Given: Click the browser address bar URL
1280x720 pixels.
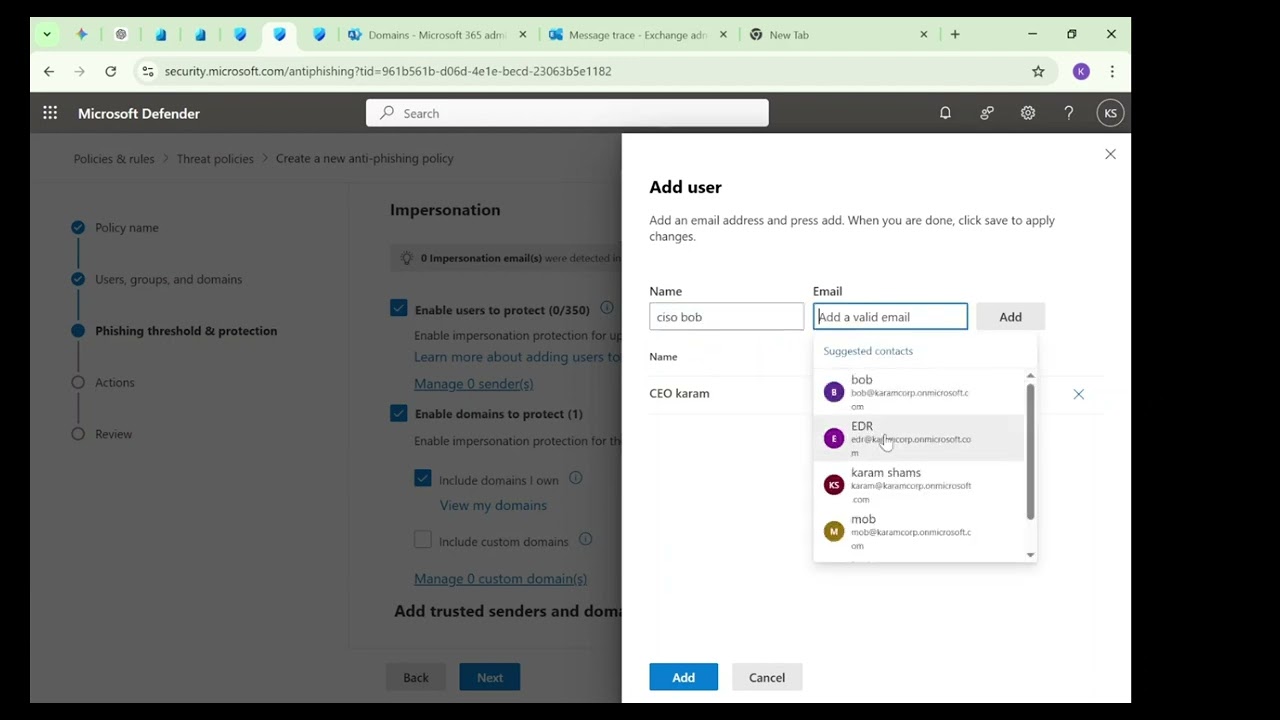Looking at the screenshot, I should (388, 71).
